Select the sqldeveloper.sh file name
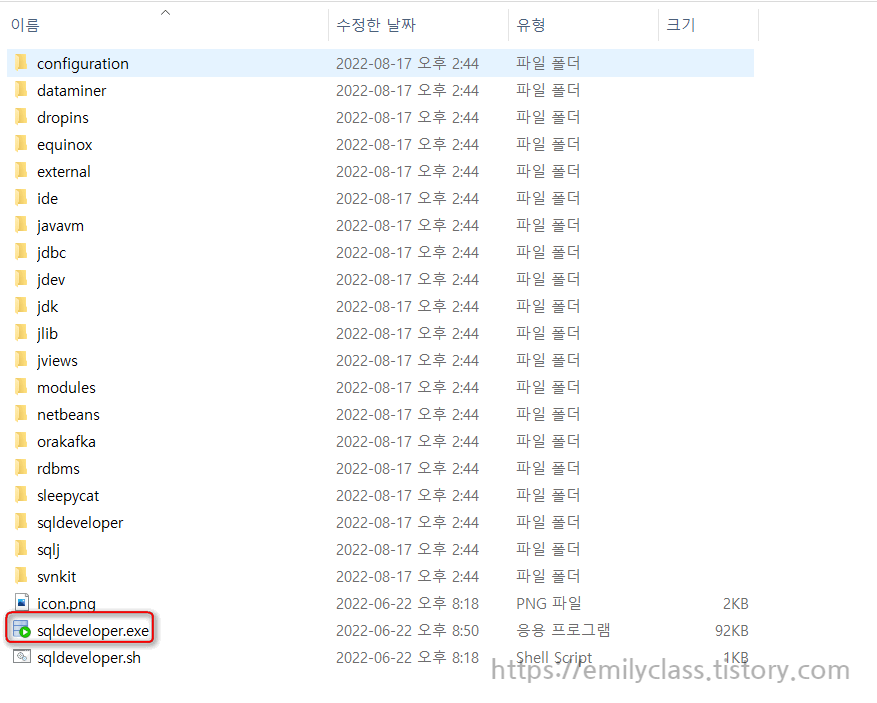This screenshot has width=877, height=703. (89, 658)
